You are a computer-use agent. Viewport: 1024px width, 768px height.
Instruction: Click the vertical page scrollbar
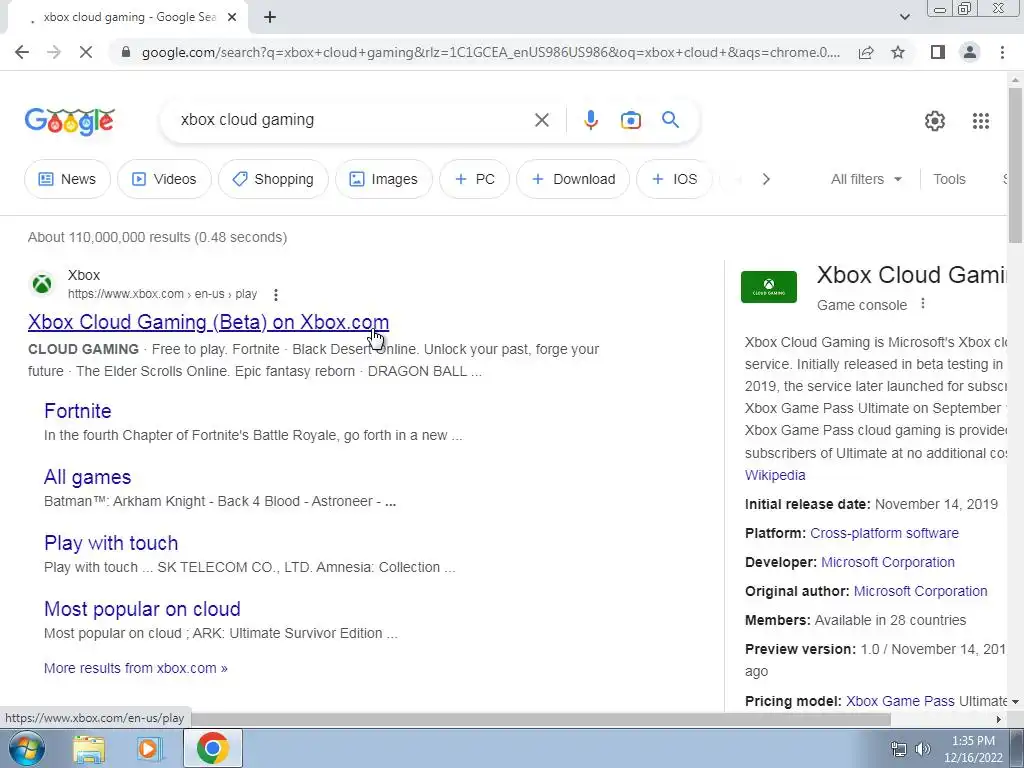[1015, 163]
